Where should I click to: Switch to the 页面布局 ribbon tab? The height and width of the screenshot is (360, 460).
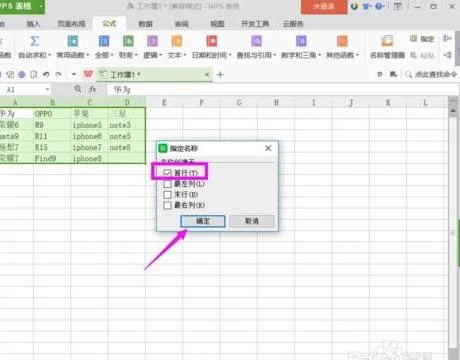tap(71, 24)
